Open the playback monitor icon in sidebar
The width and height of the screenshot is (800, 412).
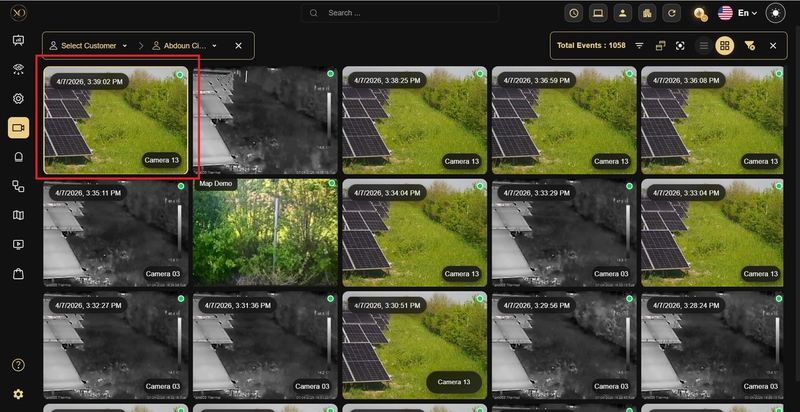(x=18, y=245)
